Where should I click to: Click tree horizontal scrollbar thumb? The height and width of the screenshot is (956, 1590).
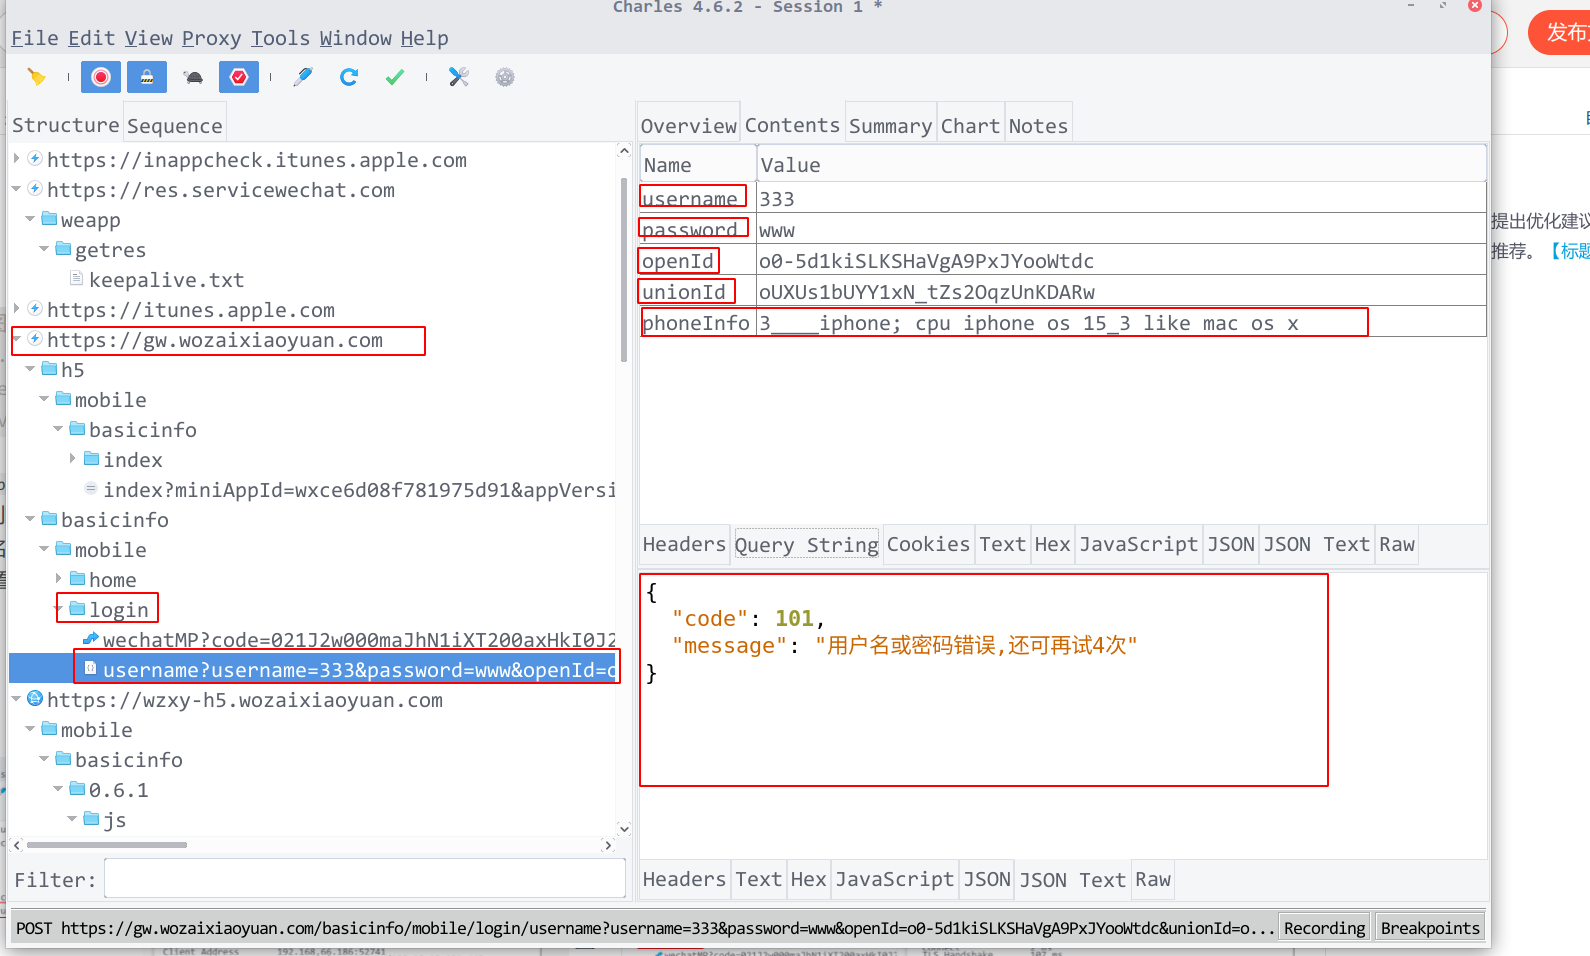(107, 845)
